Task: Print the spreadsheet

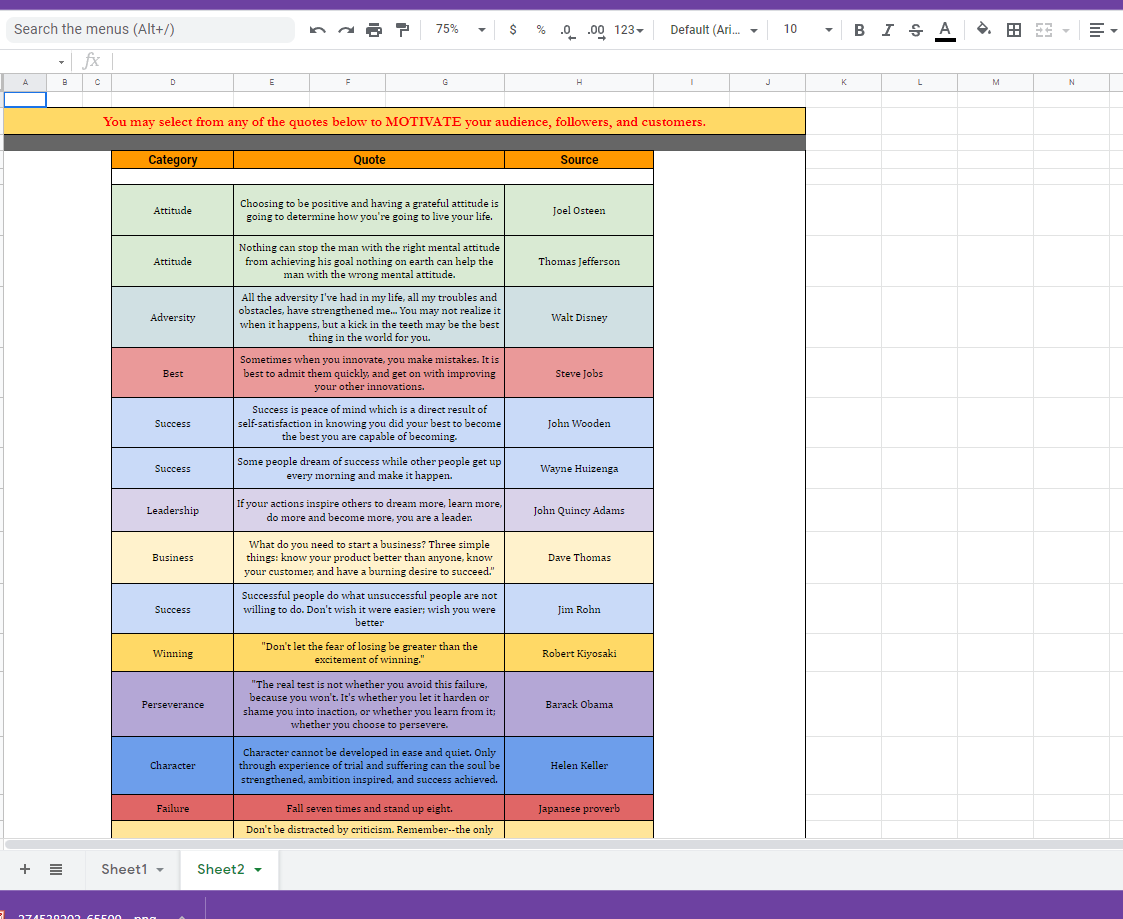Action: click(x=374, y=30)
